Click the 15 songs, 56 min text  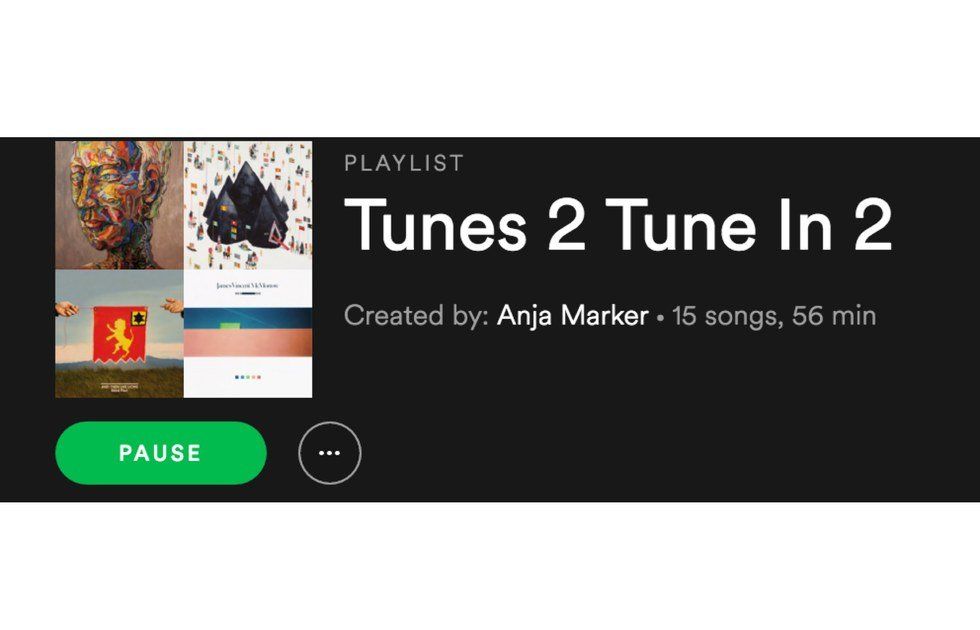pyautogui.click(x=774, y=316)
